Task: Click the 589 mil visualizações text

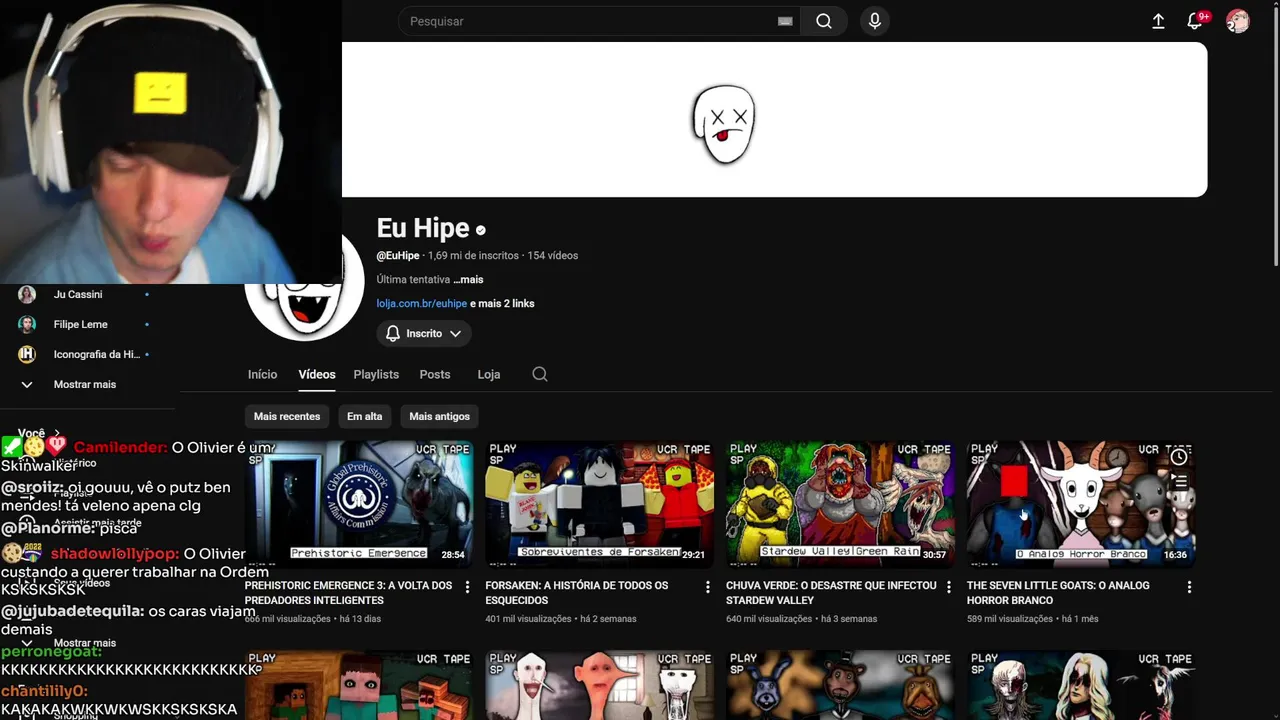Action: click(1010, 619)
